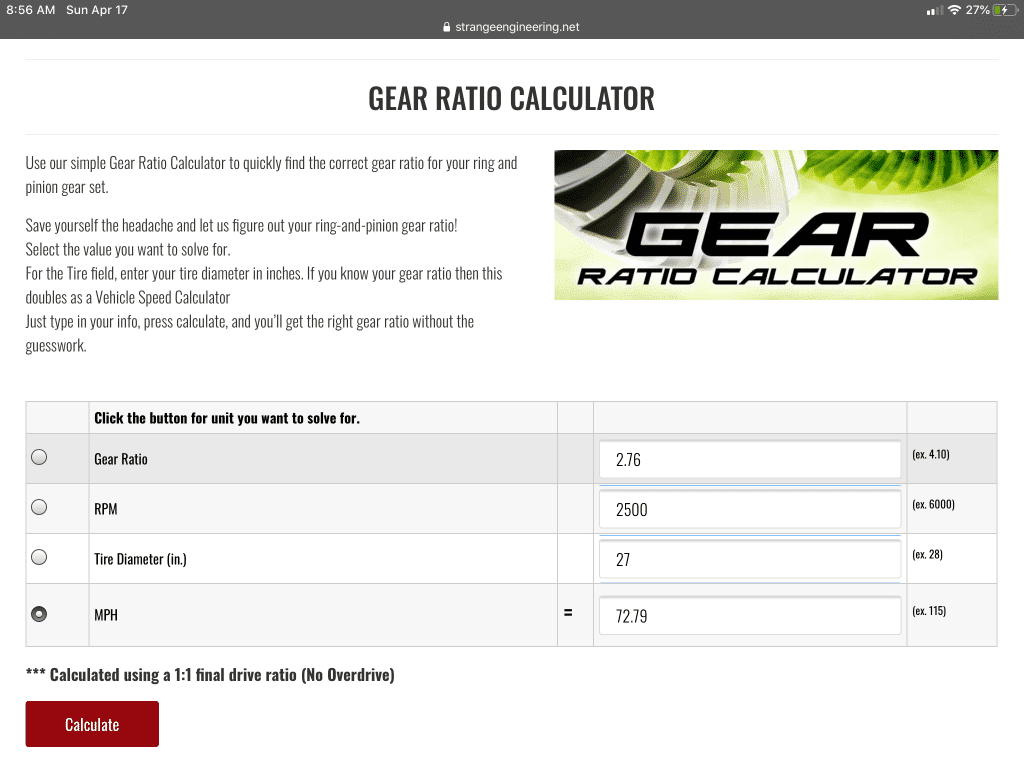Click the MPH result input field
The image size is (1024, 768).
point(750,616)
